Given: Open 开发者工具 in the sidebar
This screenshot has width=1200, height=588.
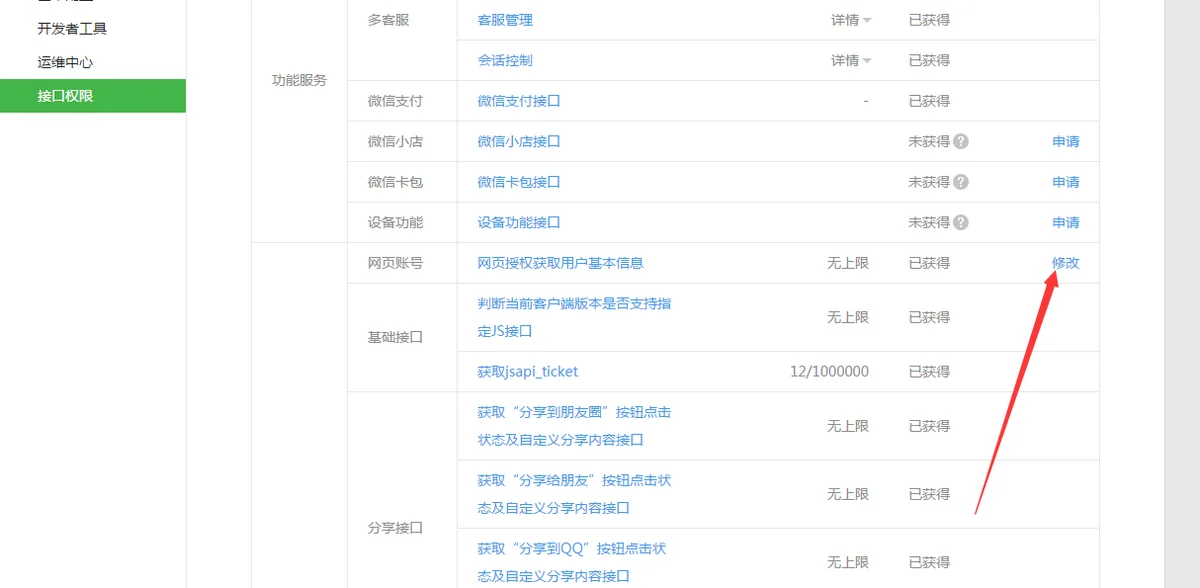Looking at the screenshot, I should tap(72, 28).
